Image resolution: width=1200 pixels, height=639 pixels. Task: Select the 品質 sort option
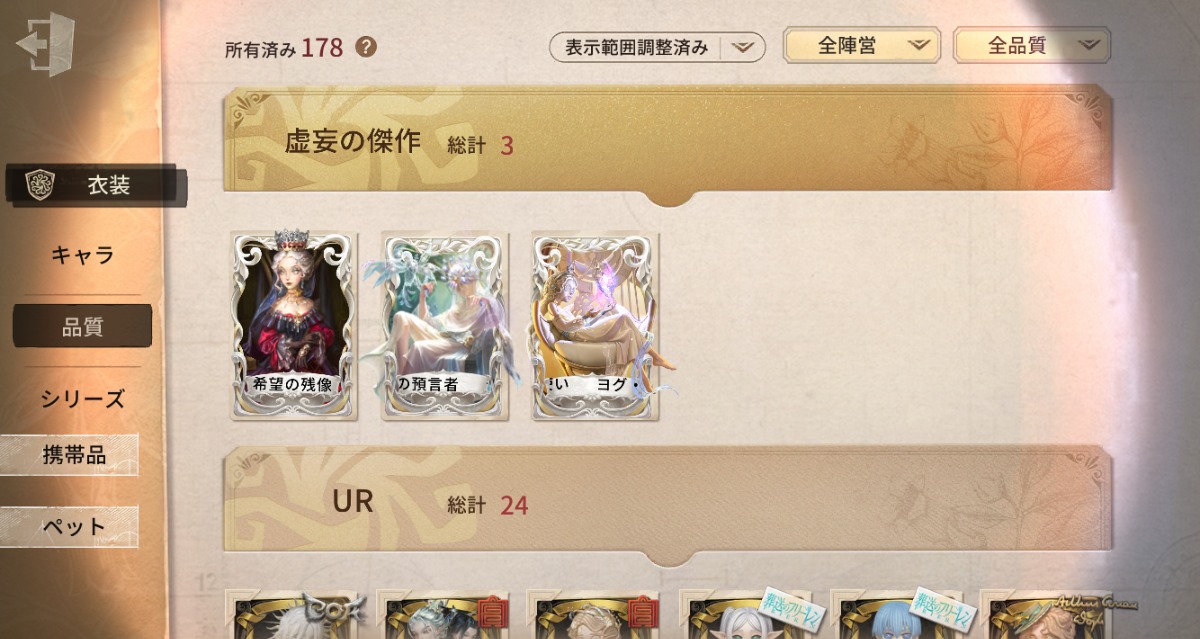[82, 327]
